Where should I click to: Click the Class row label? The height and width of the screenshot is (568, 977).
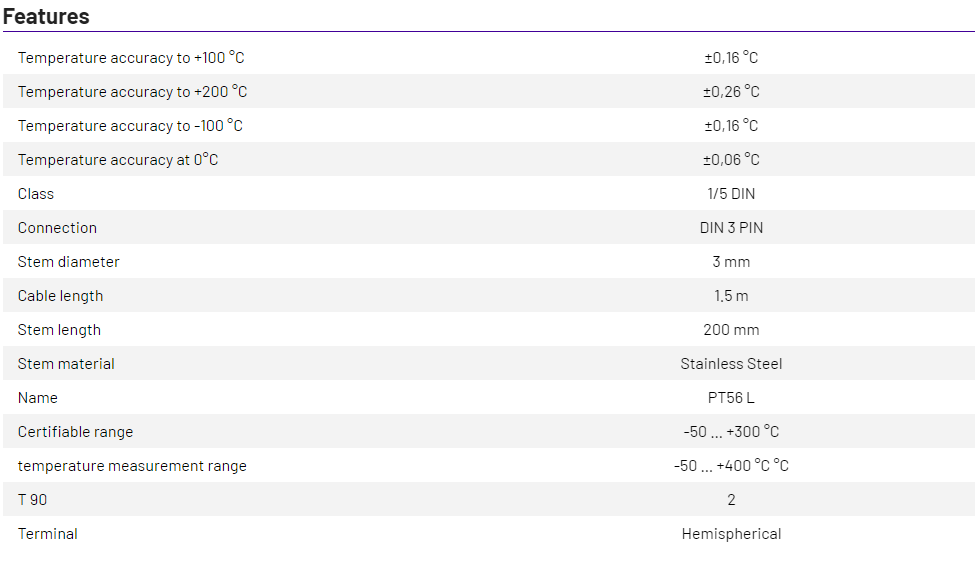coord(36,194)
